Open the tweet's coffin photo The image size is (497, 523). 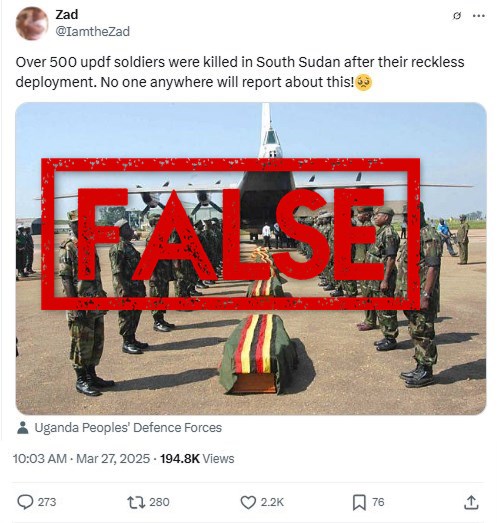pos(251,258)
